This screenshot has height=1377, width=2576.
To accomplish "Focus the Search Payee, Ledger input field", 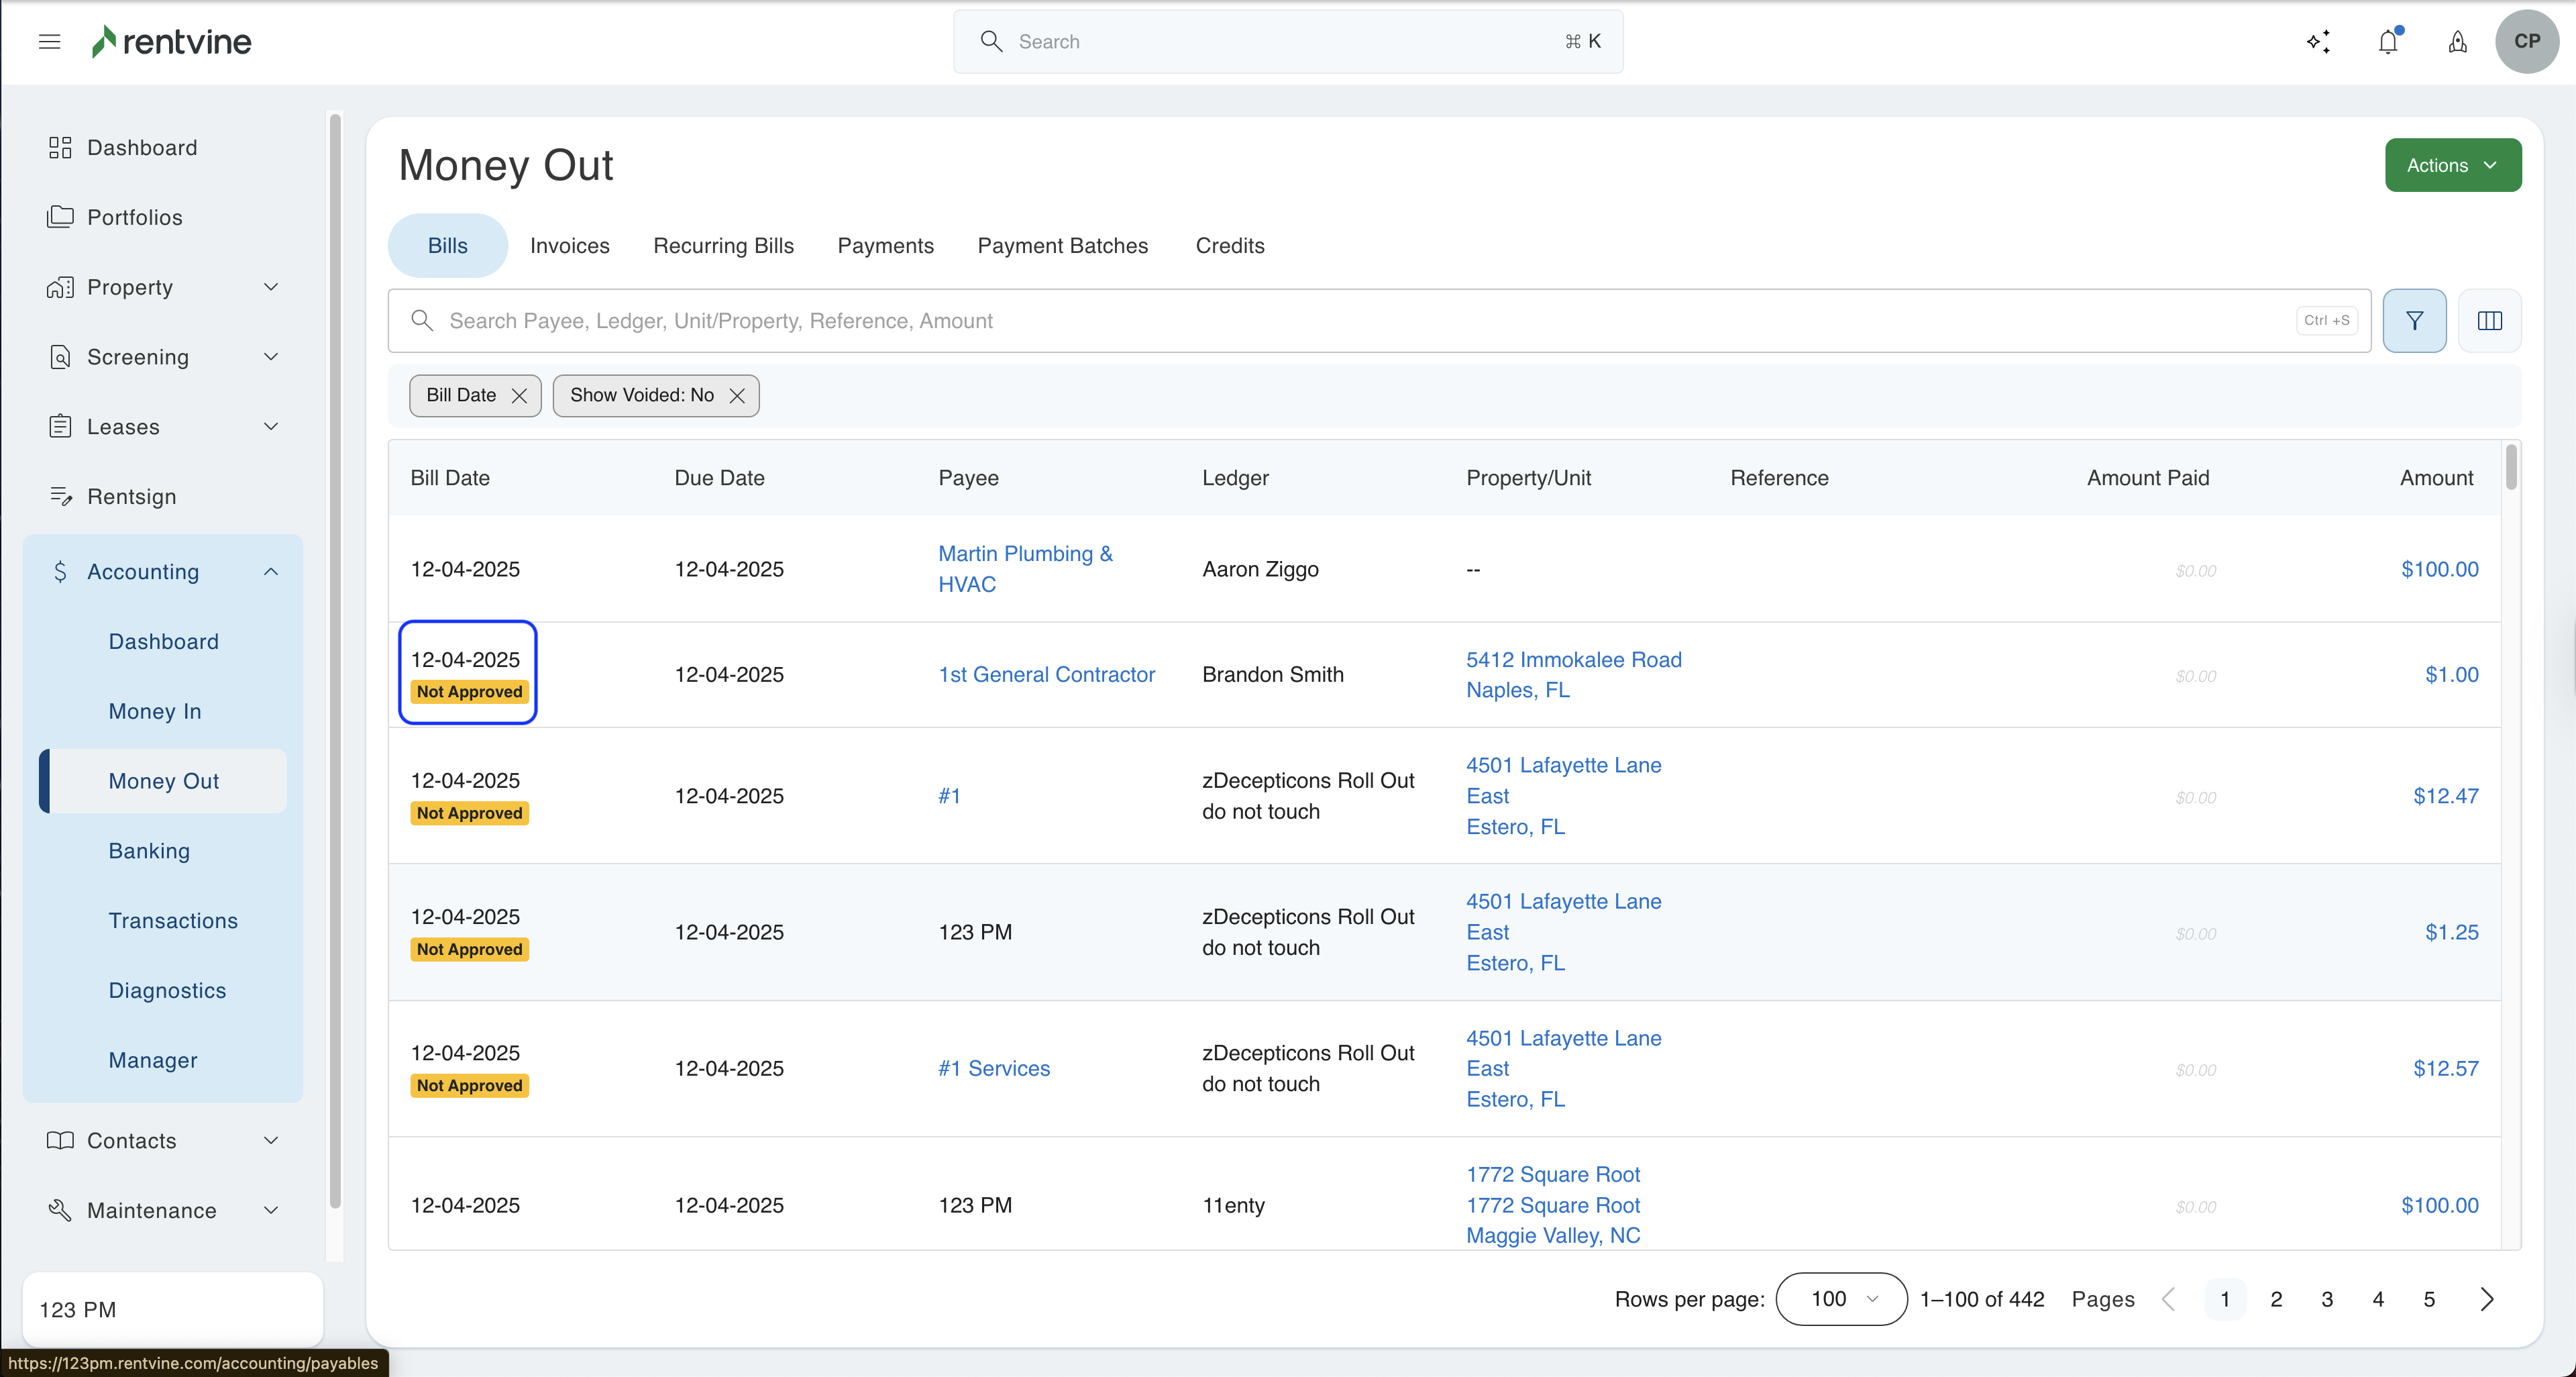I will pos(1360,321).
